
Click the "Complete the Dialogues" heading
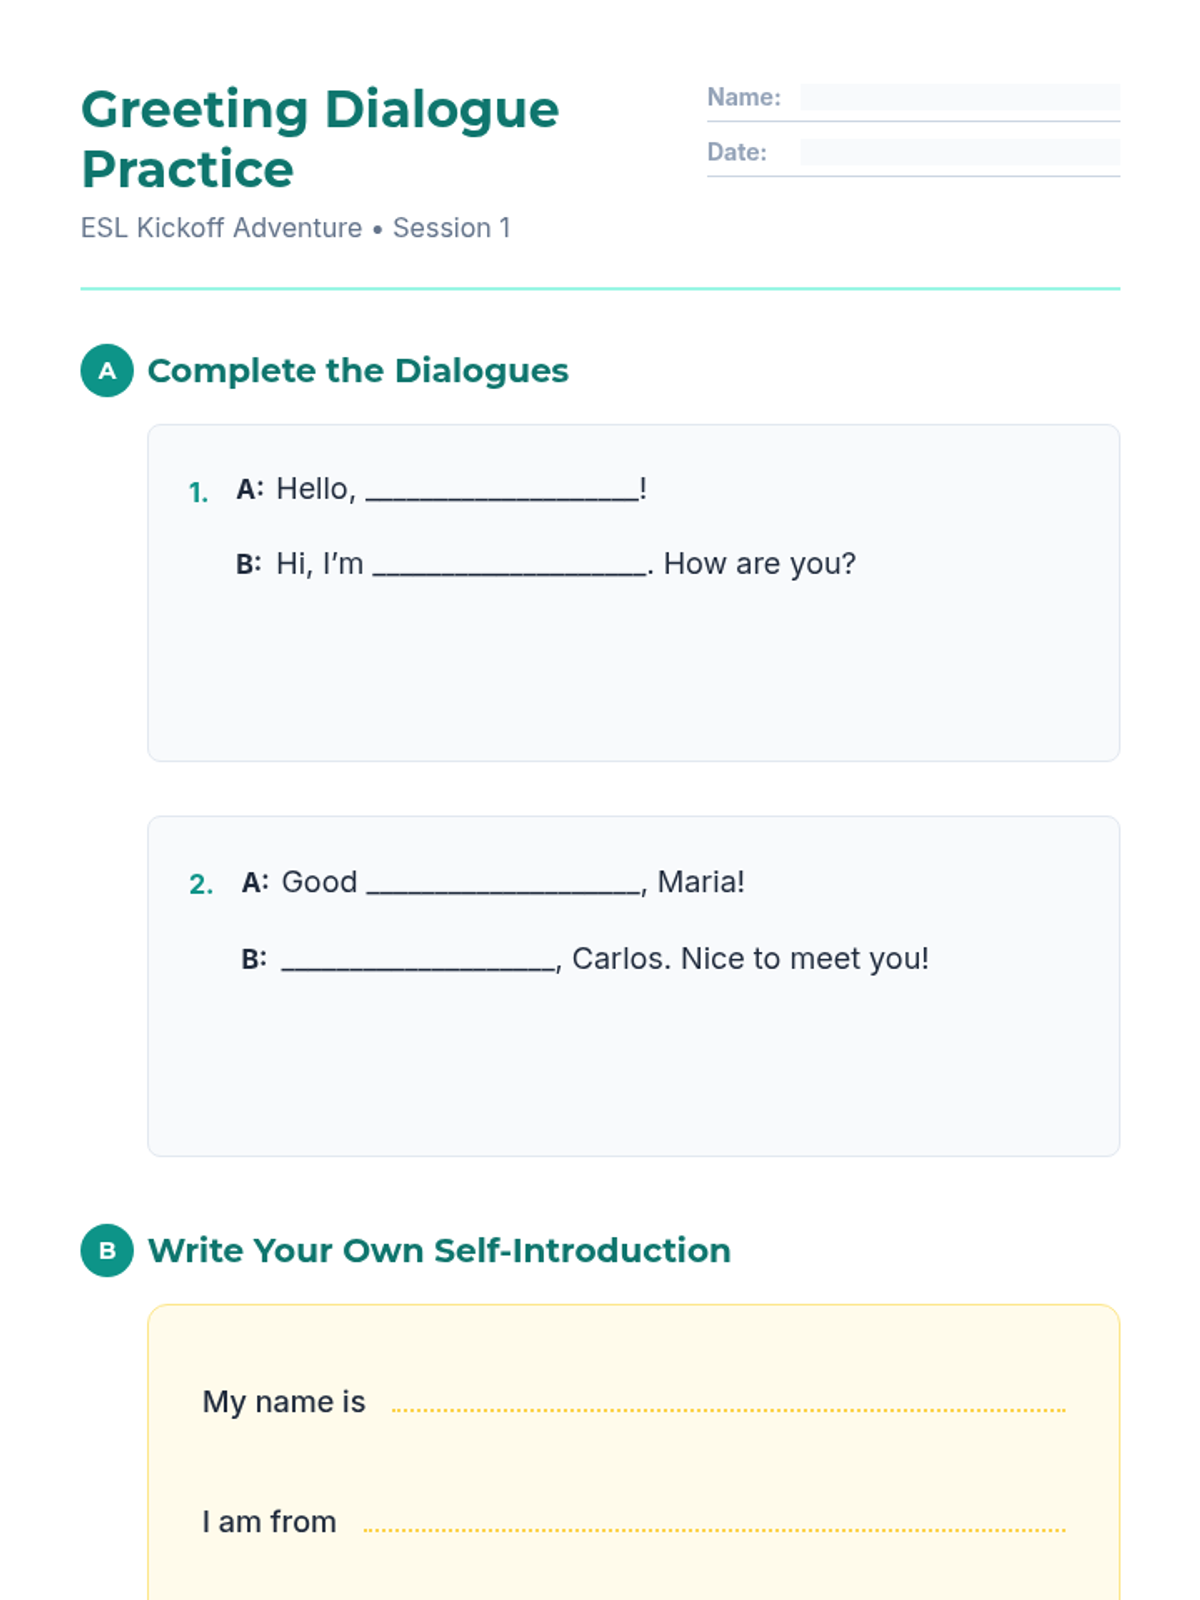pos(358,371)
